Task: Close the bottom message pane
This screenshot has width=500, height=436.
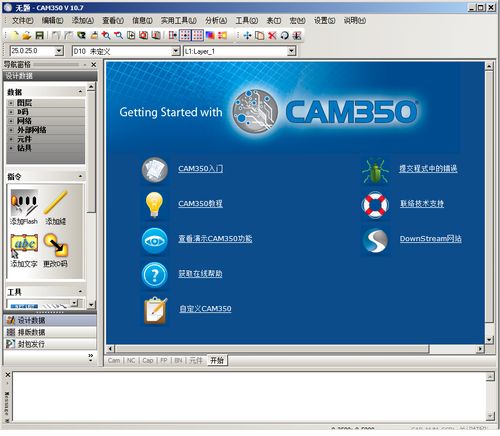Action: pos(8,375)
